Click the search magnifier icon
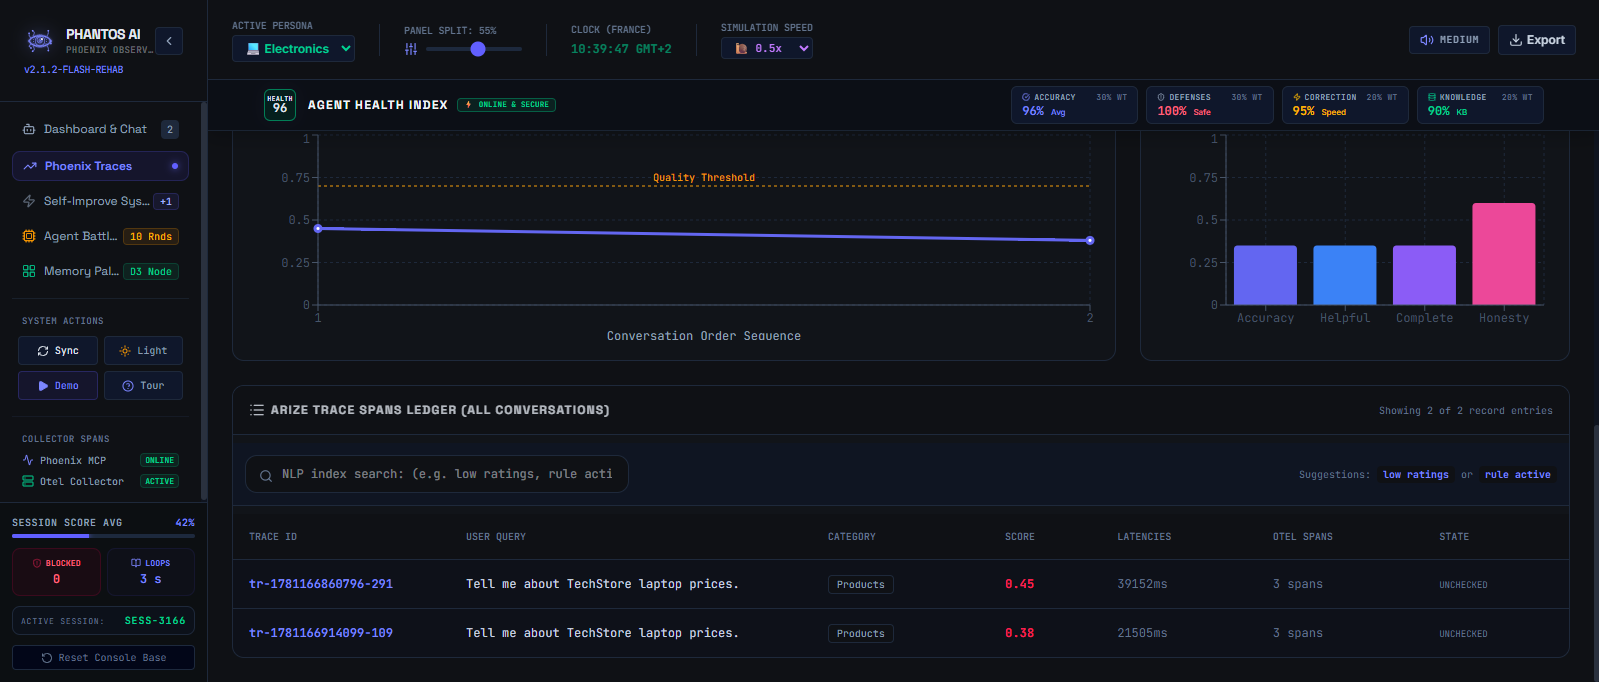The height and width of the screenshot is (682, 1599). (x=266, y=475)
